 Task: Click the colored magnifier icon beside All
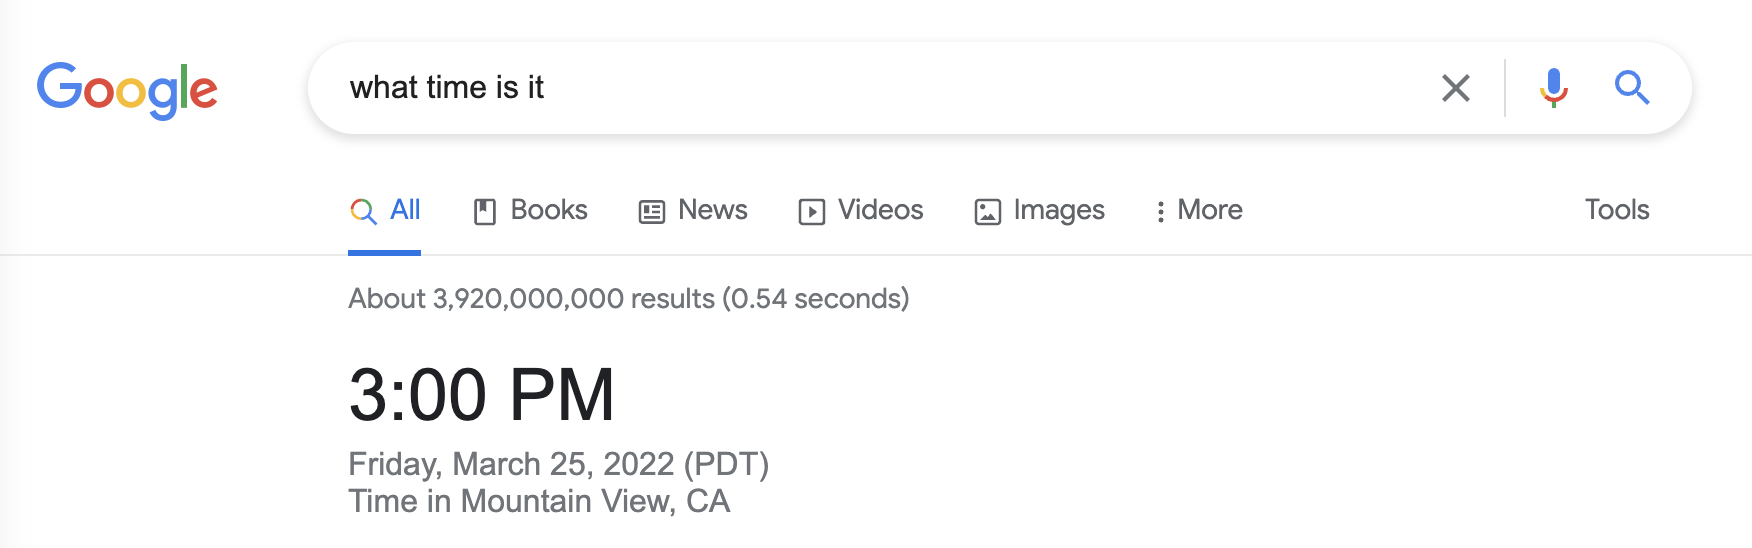coord(363,211)
